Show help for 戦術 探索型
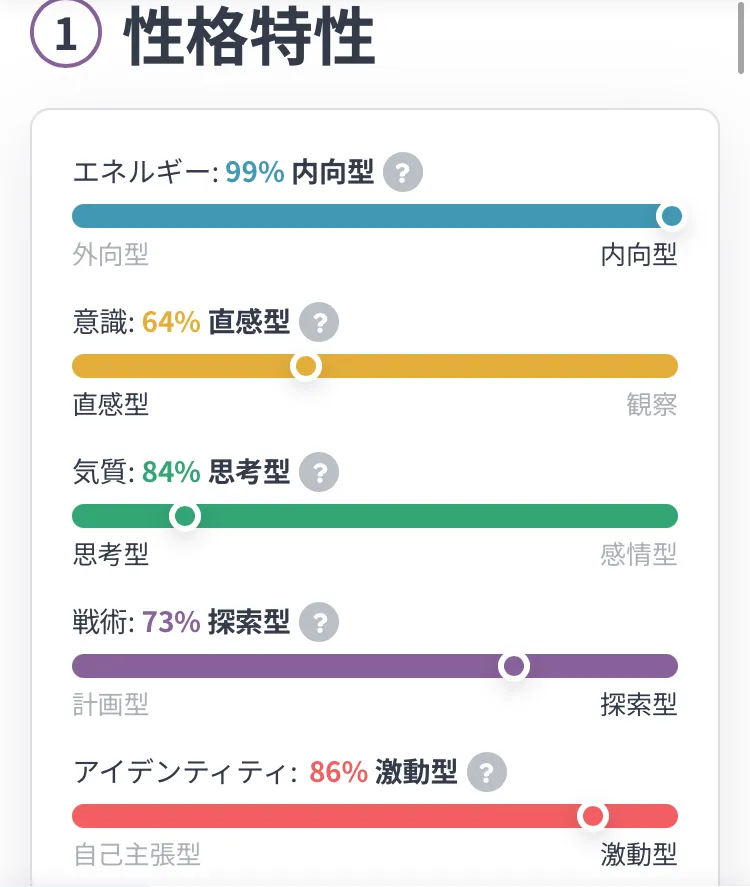Screen dimensions: 750x887 tap(319, 623)
